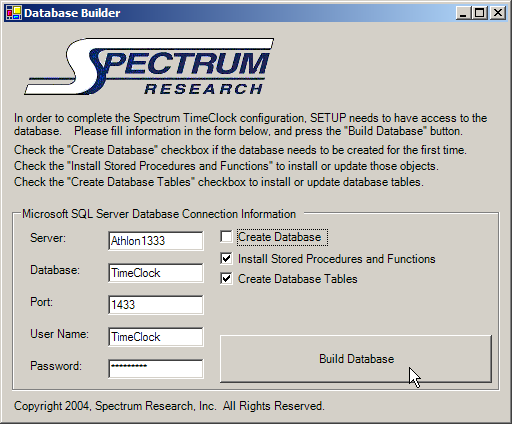This screenshot has width=512, height=424.
Task: Click the Create Database checkbox label
Action: (x=279, y=237)
